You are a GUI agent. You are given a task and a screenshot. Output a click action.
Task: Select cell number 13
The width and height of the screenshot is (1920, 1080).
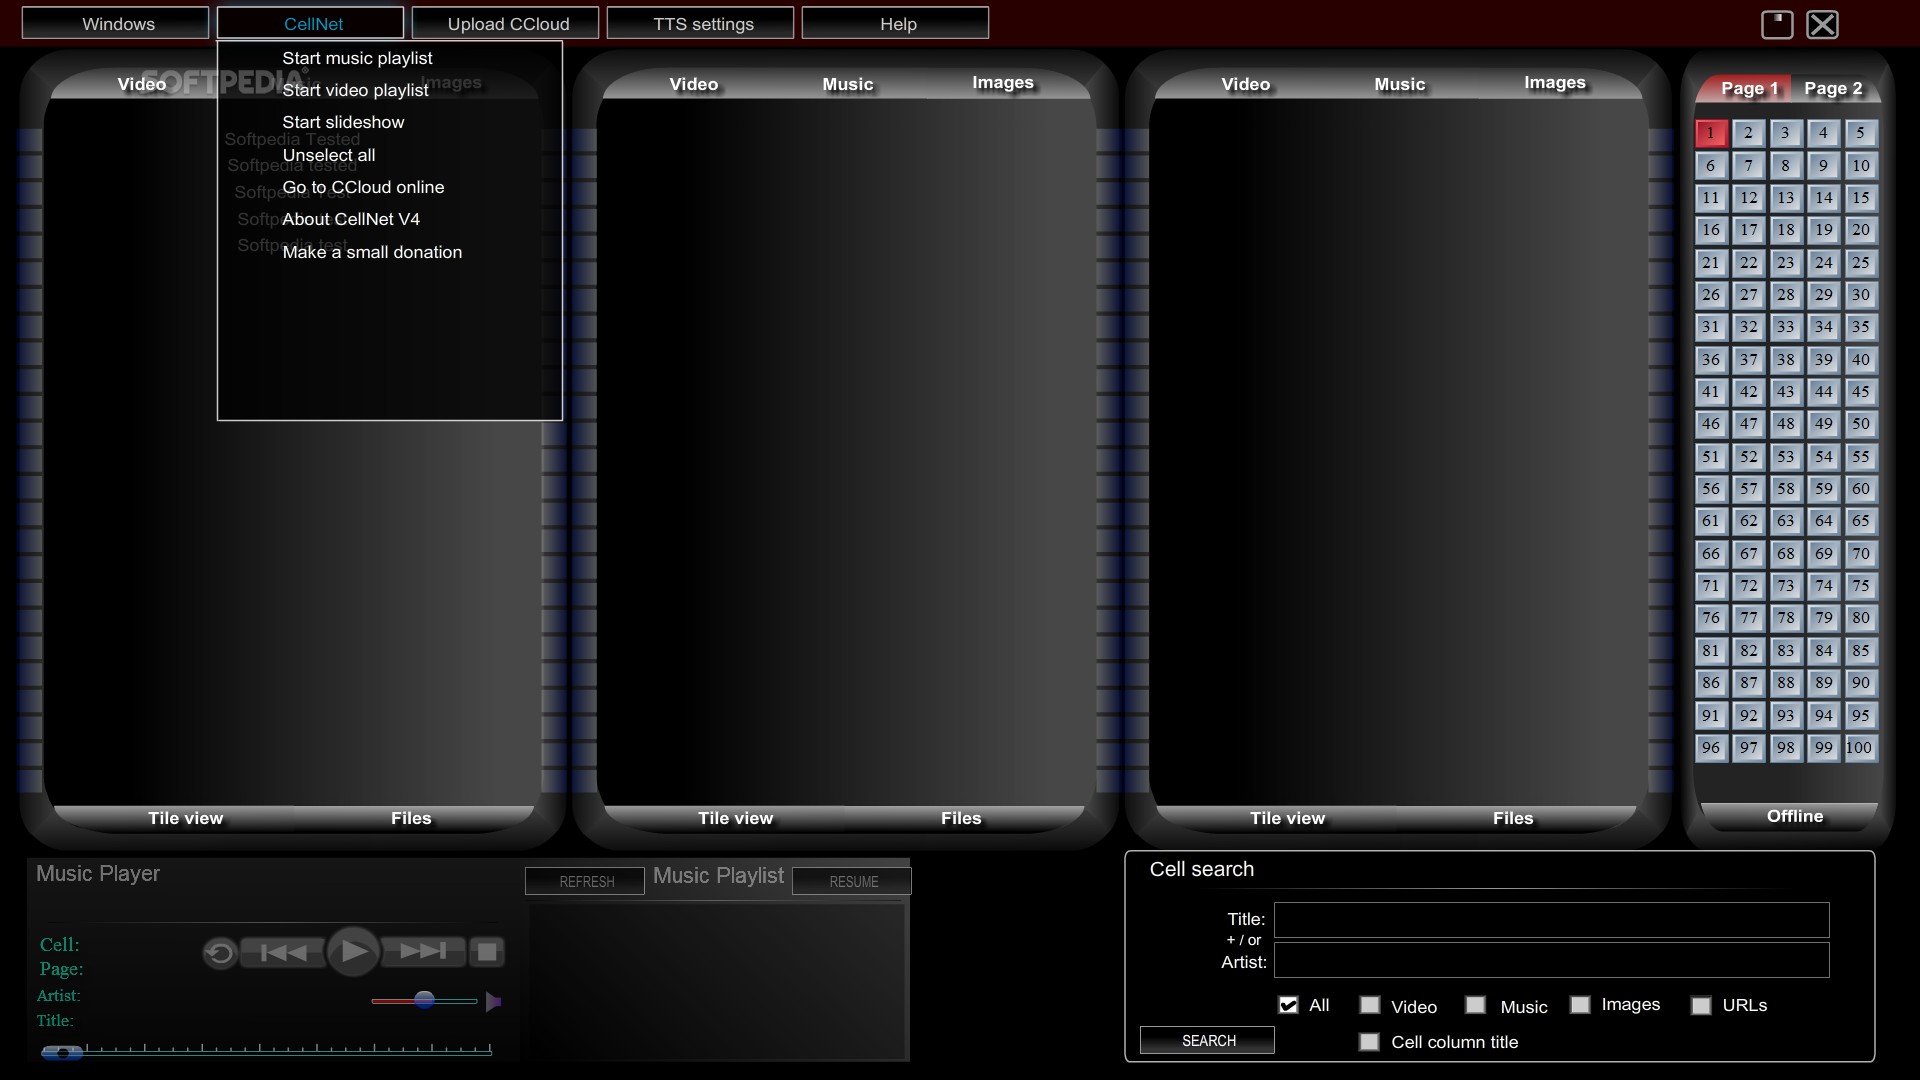[x=1785, y=198]
